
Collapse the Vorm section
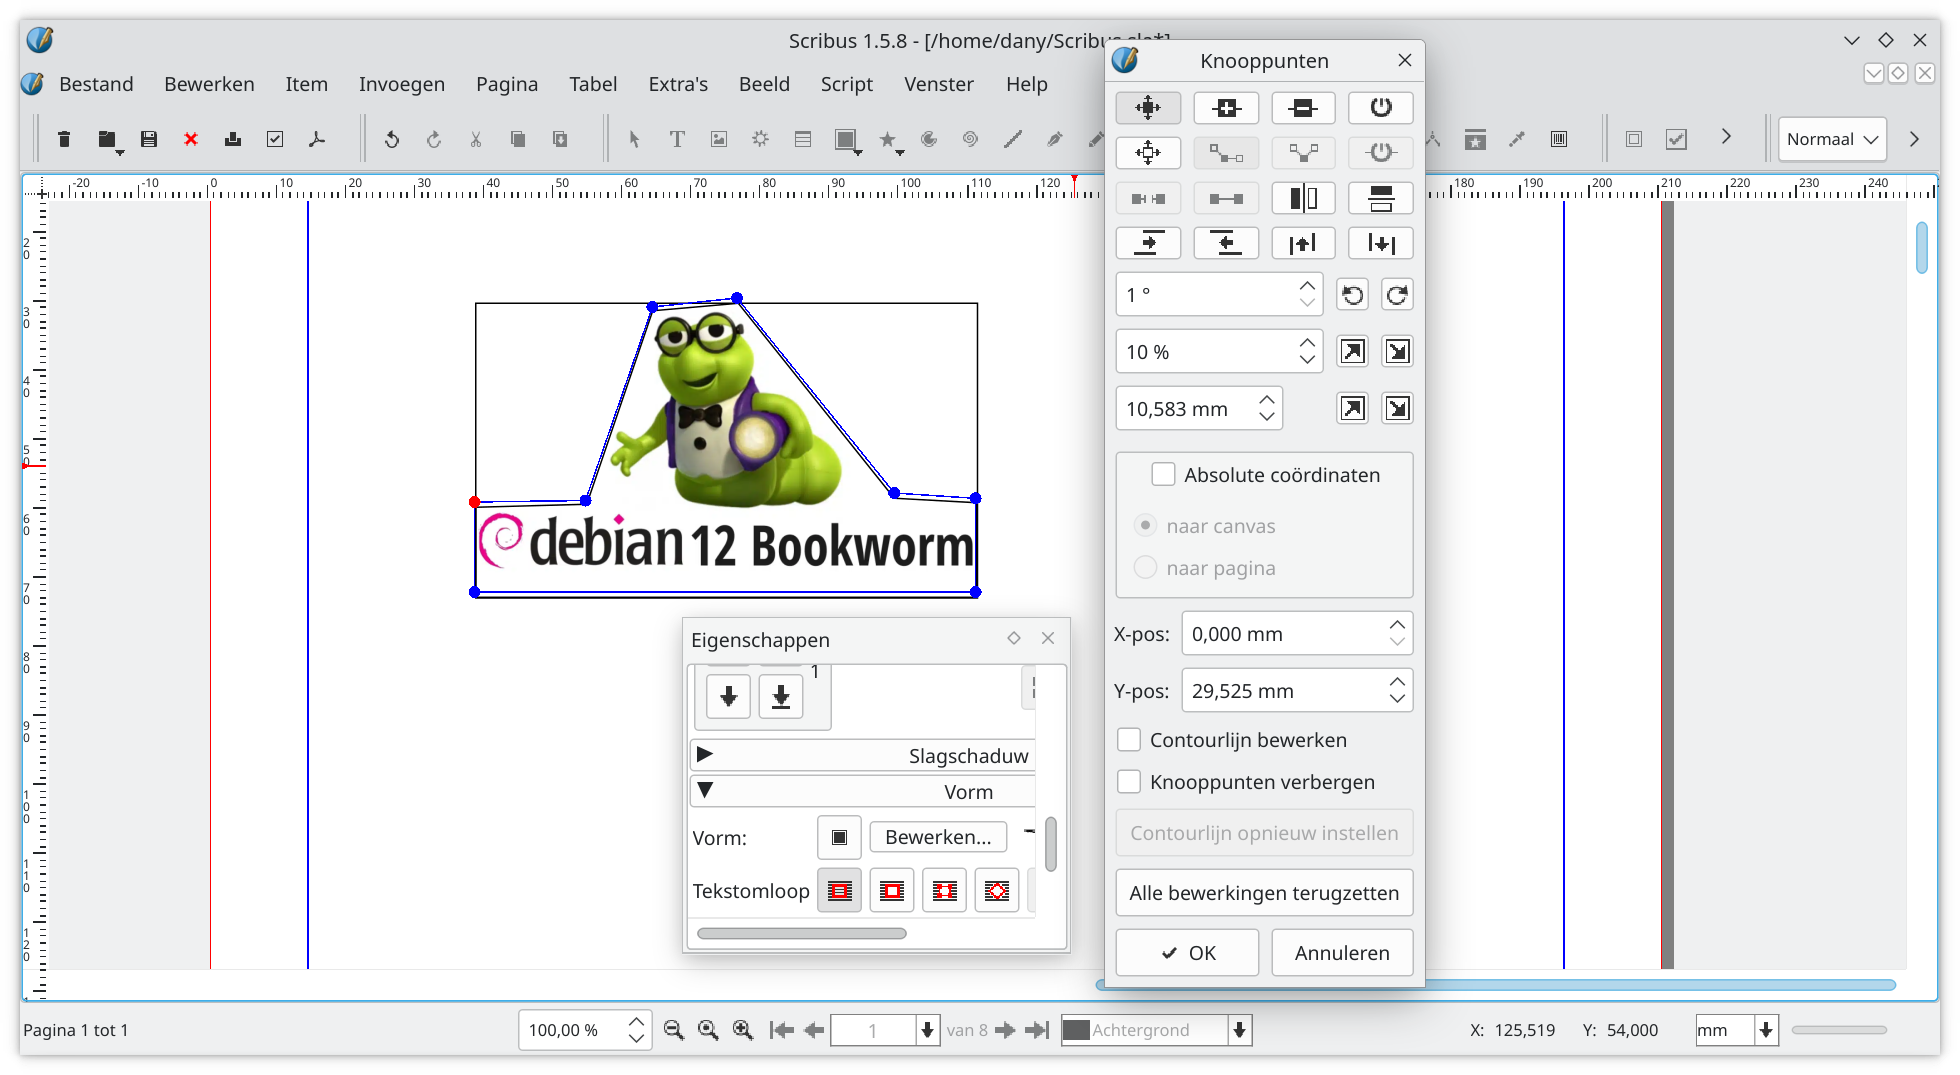(x=862, y=791)
